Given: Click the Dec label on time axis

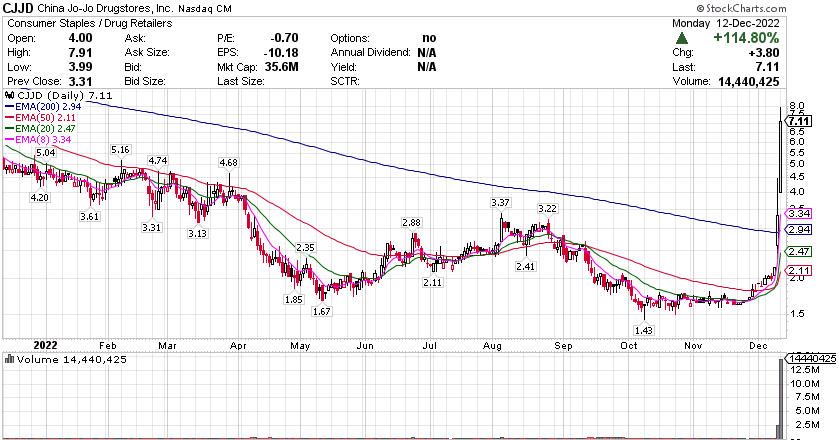Looking at the screenshot, I should coord(758,346).
